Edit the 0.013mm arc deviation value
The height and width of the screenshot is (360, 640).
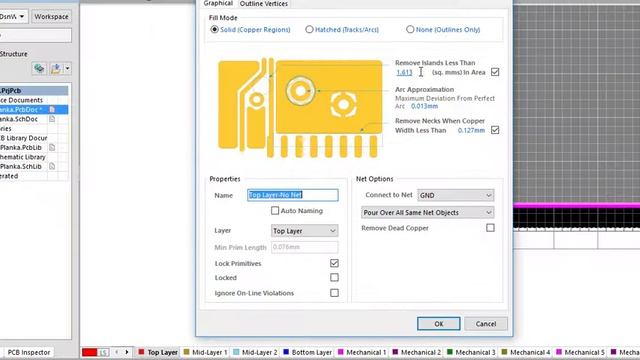tap(424, 106)
